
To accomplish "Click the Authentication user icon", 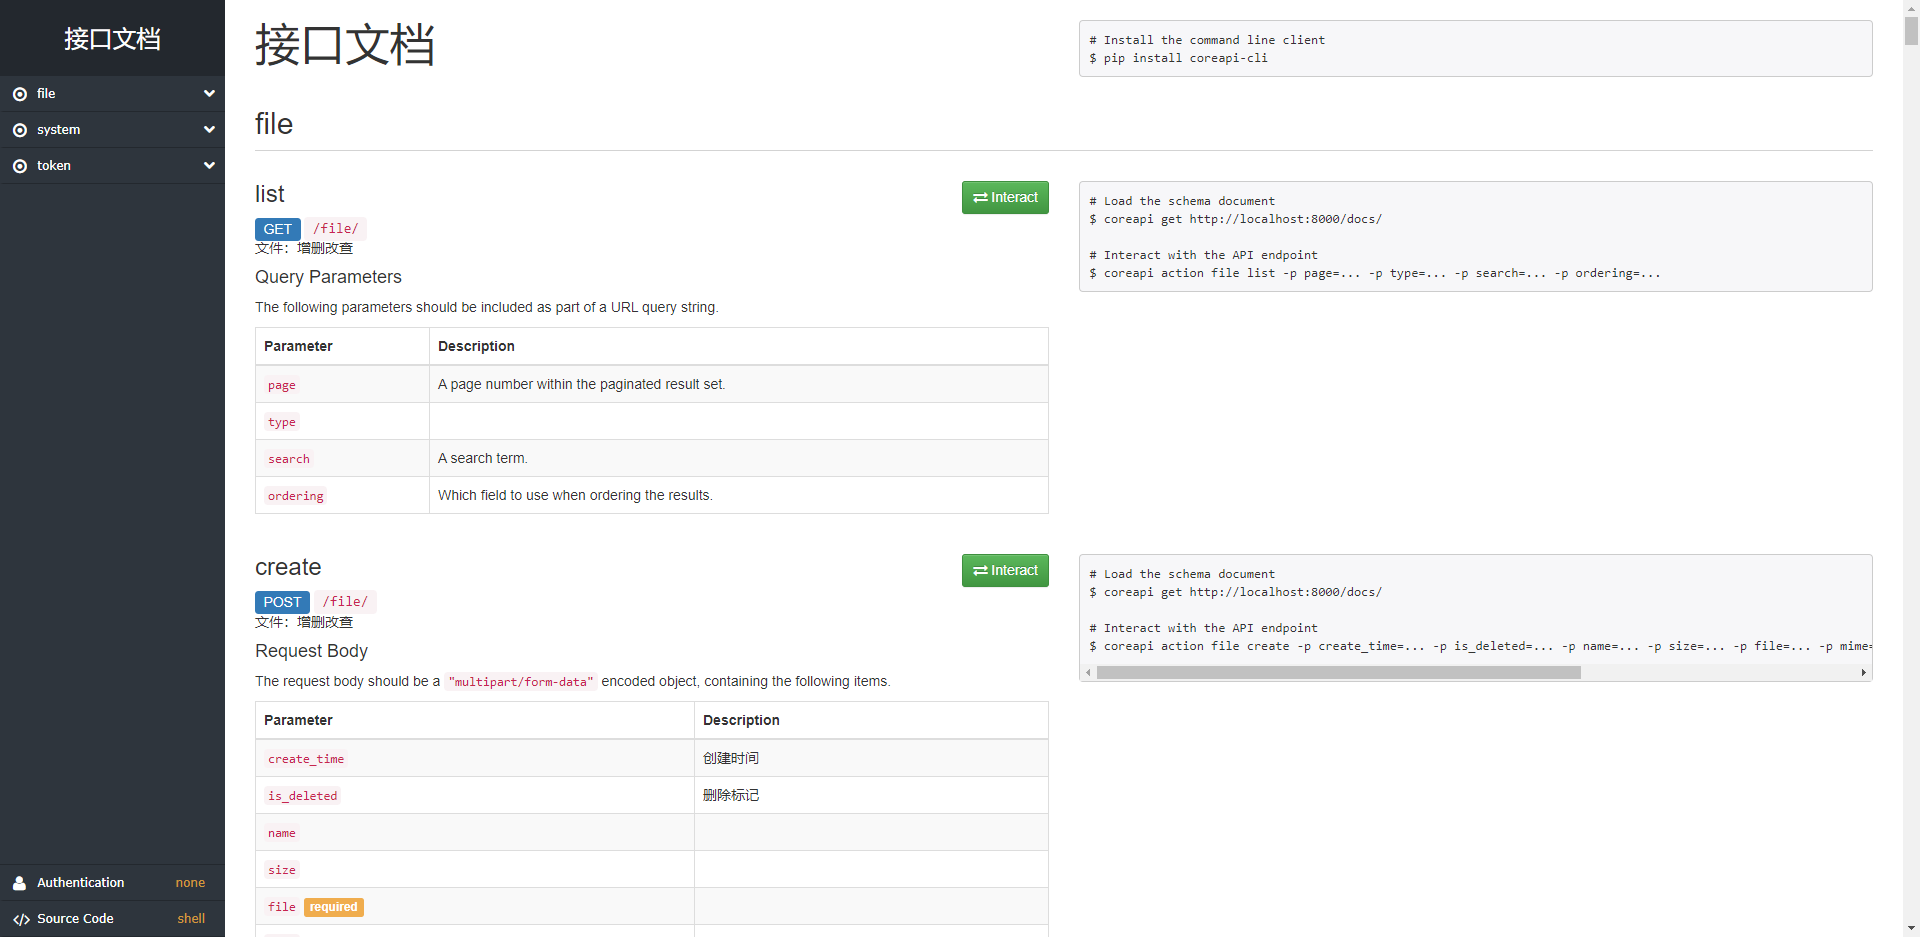I will click(x=20, y=883).
